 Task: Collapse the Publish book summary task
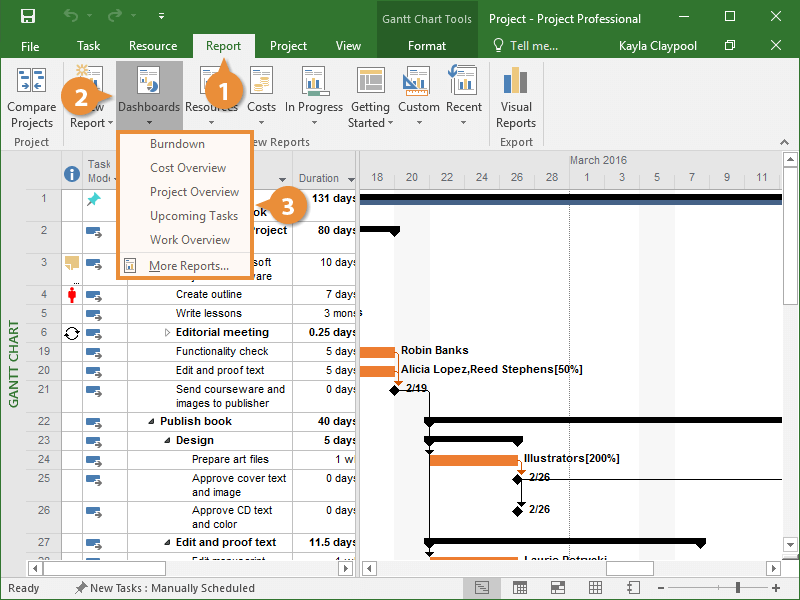tap(152, 422)
